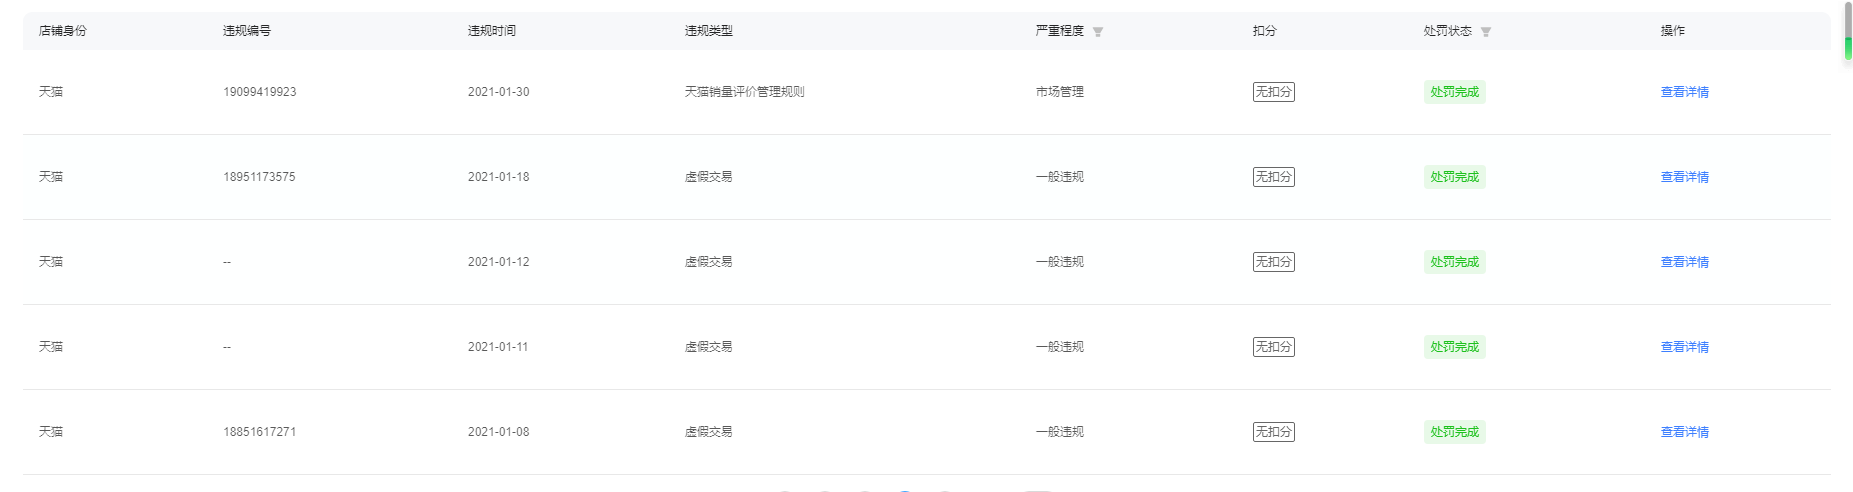The image size is (1853, 492).
Task: Click 处罚完成 status badge for 2021-01-30
Action: pos(1455,92)
